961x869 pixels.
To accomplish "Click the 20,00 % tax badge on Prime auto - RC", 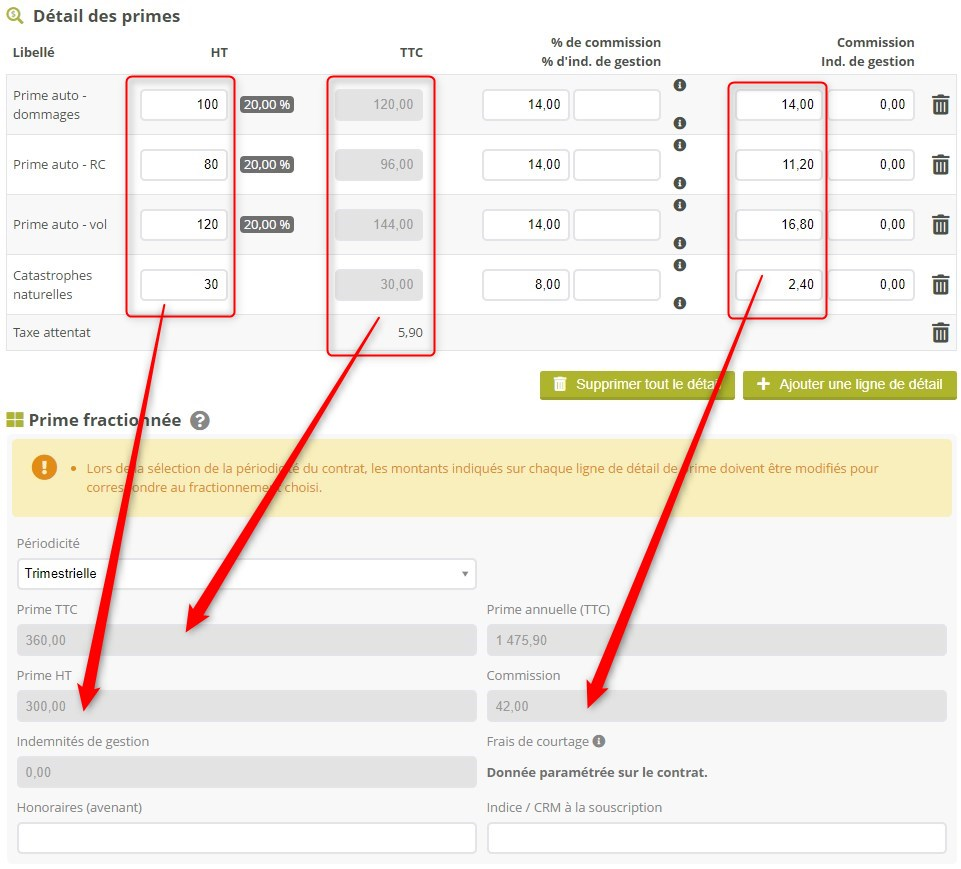I will (x=267, y=165).
